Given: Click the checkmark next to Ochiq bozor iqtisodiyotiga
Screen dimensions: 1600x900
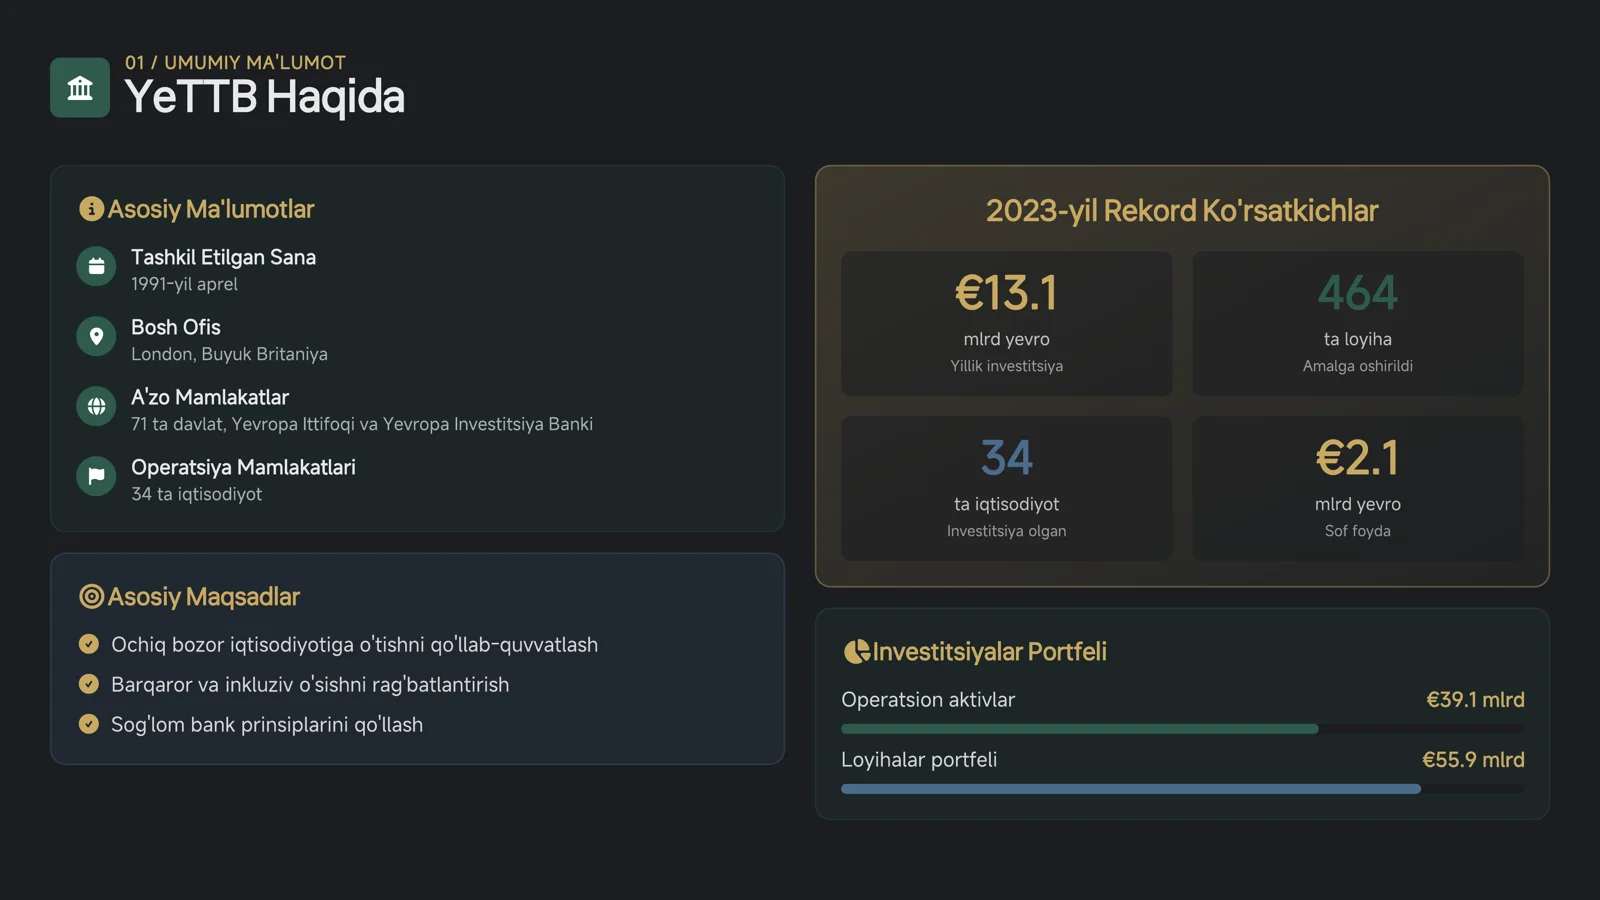Looking at the screenshot, I should tap(89, 644).
